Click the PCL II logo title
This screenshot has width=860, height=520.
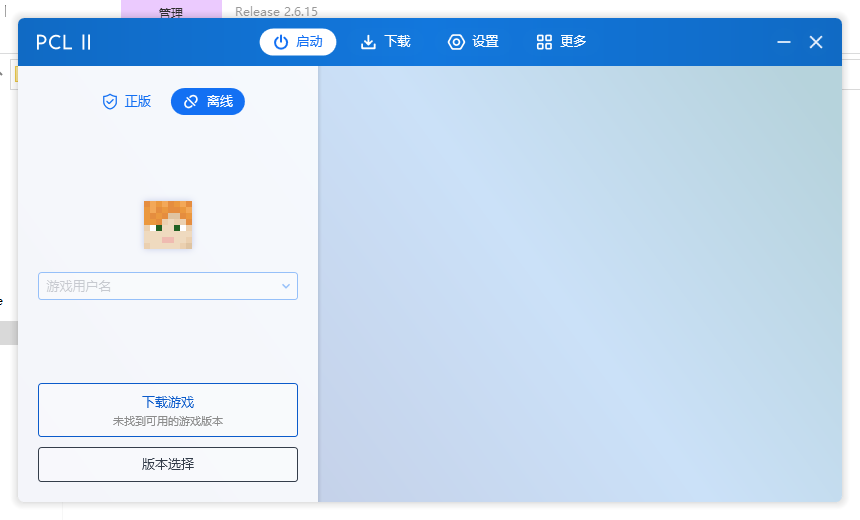pyautogui.click(x=64, y=42)
